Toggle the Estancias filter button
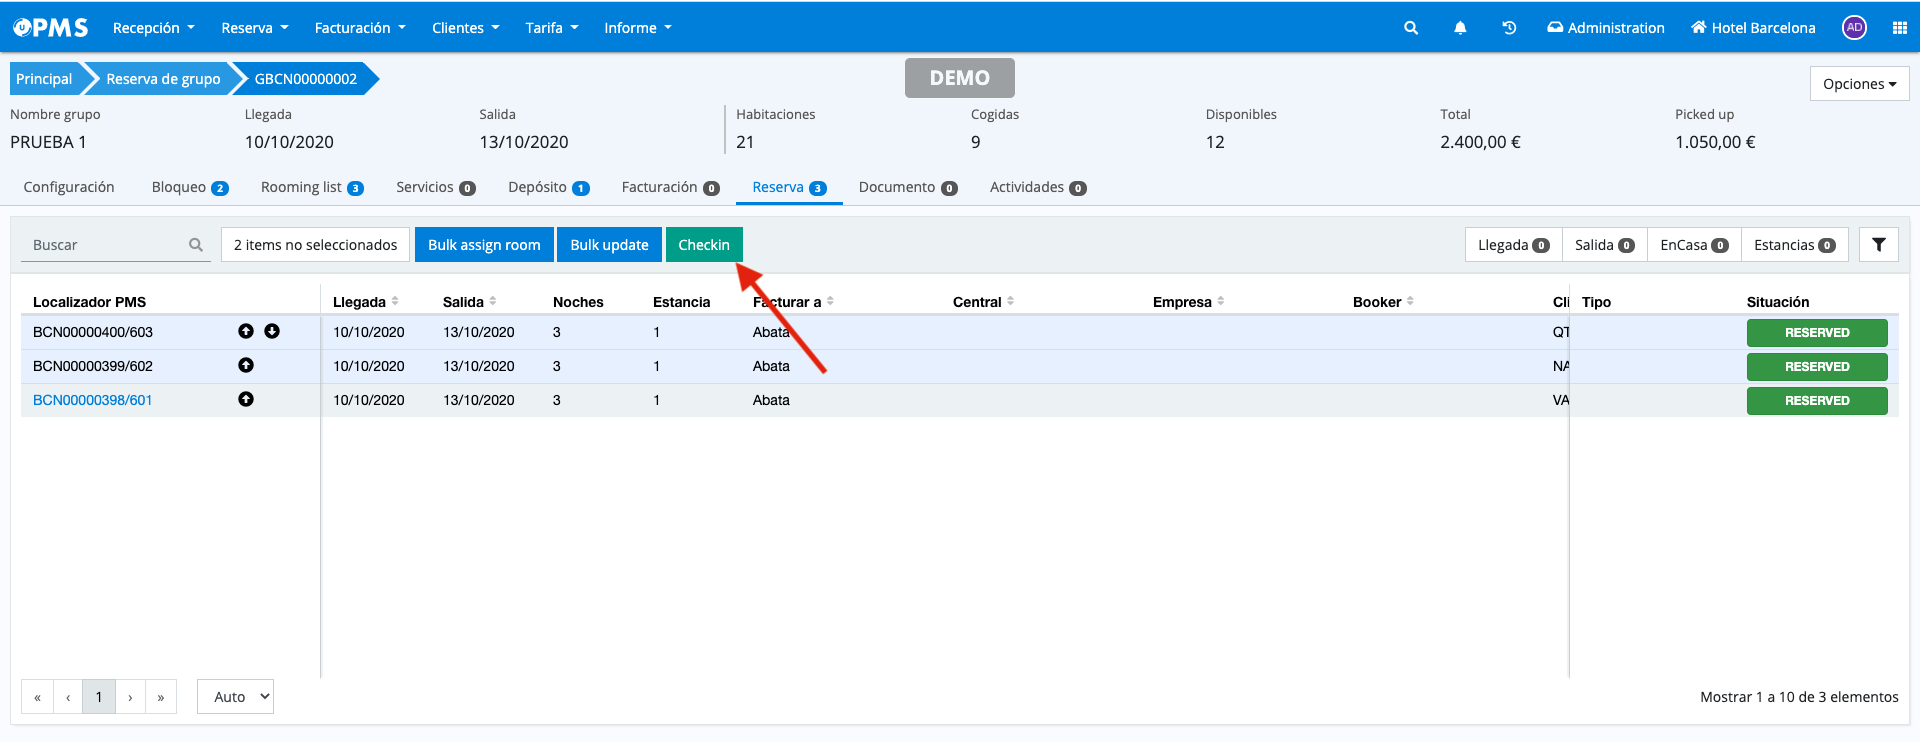The height and width of the screenshot is (742, 1920). pyautogui.click(x=1794, y=245)
